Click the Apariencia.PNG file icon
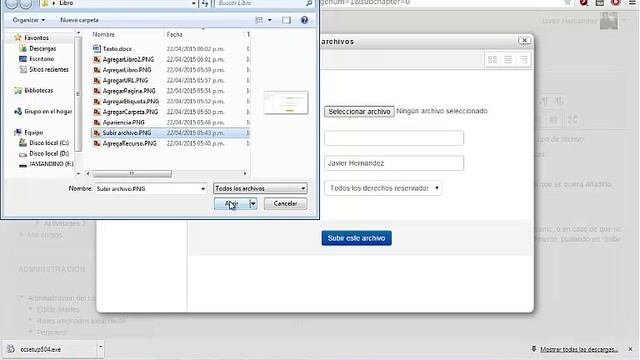 [97, 122]
